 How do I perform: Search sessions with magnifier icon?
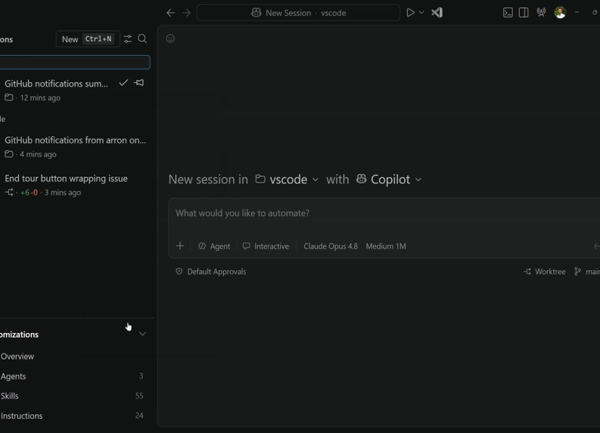(142, 39)
